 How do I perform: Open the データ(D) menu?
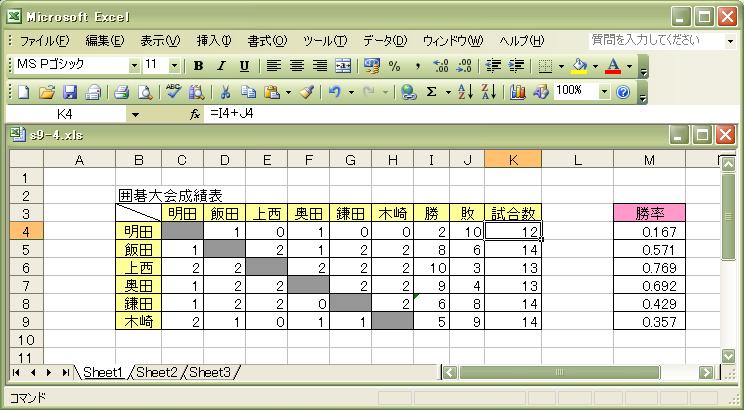pyautogui.click(x=385, y=41)
